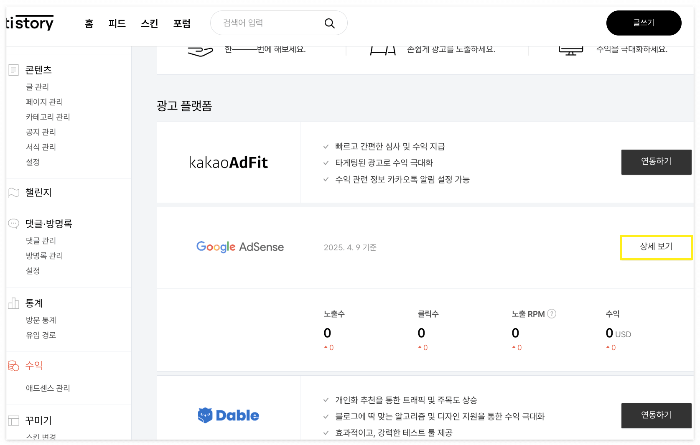700x445 pixels.
Task: Click 연동하기 for kakaoAdFit
Action: 656,162
